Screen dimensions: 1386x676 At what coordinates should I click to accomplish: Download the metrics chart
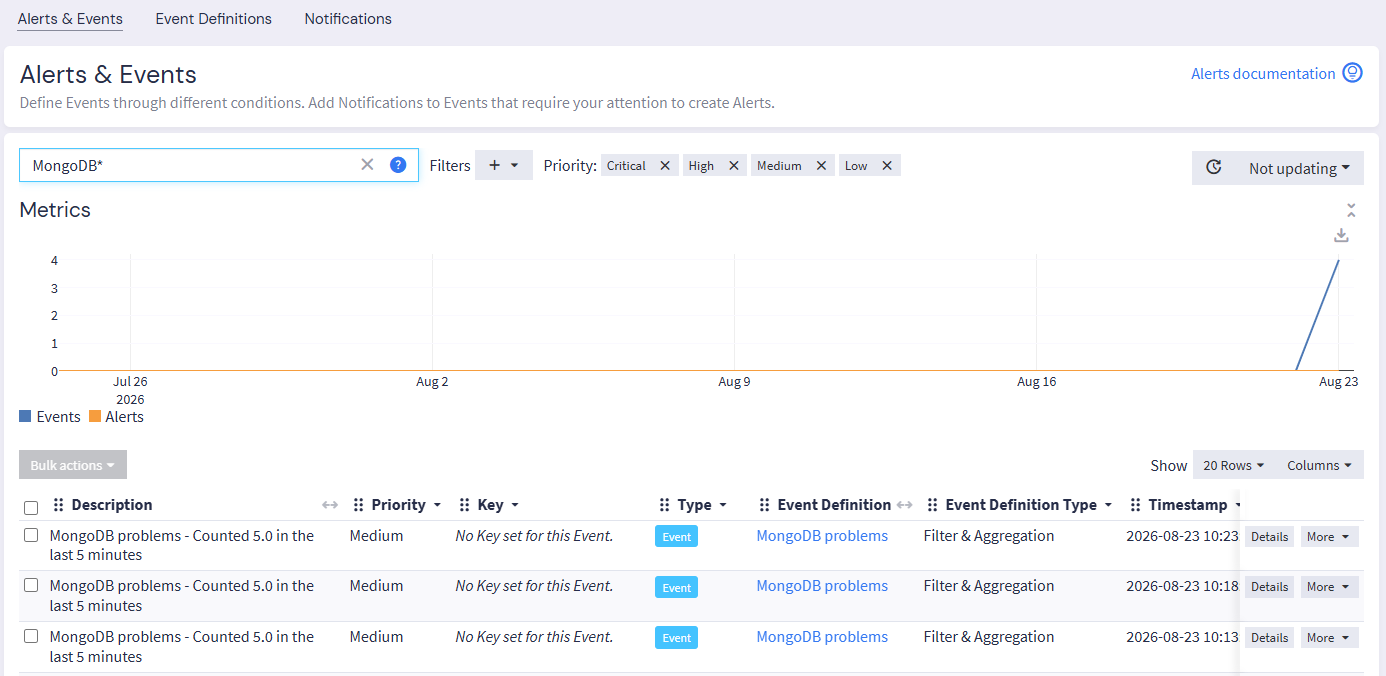1342,235
